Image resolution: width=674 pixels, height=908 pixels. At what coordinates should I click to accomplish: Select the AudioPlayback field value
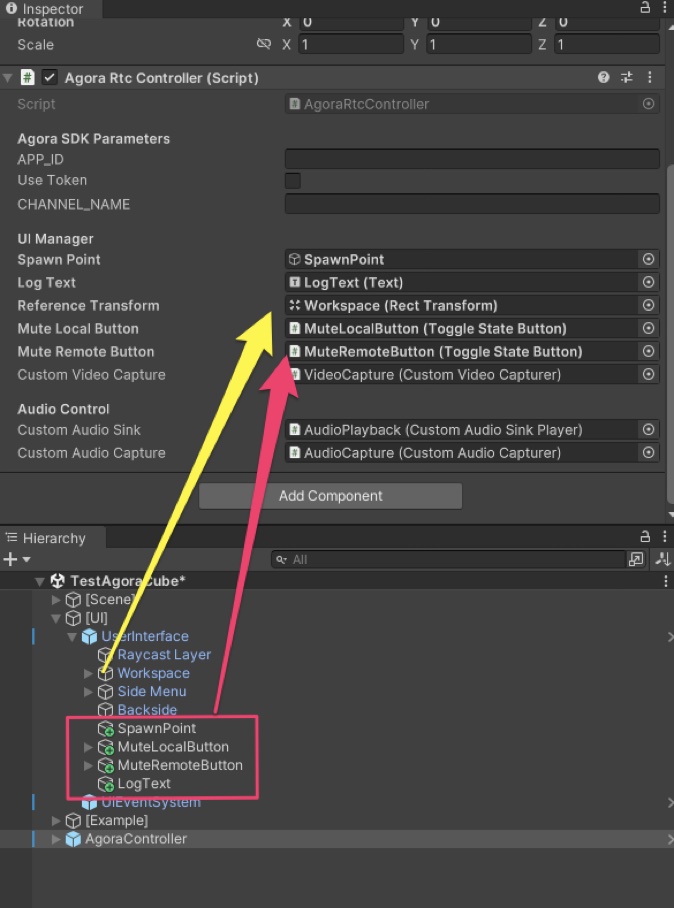[x=462, y=430]
